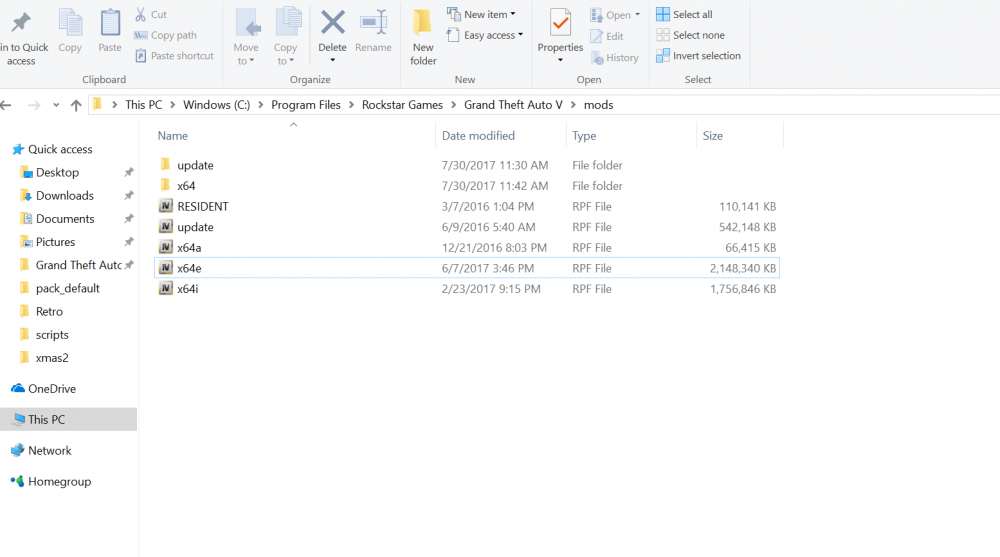Go forward with the right arrow
Viewport: 1000px width, 557px height.
[x=34, y=105]
